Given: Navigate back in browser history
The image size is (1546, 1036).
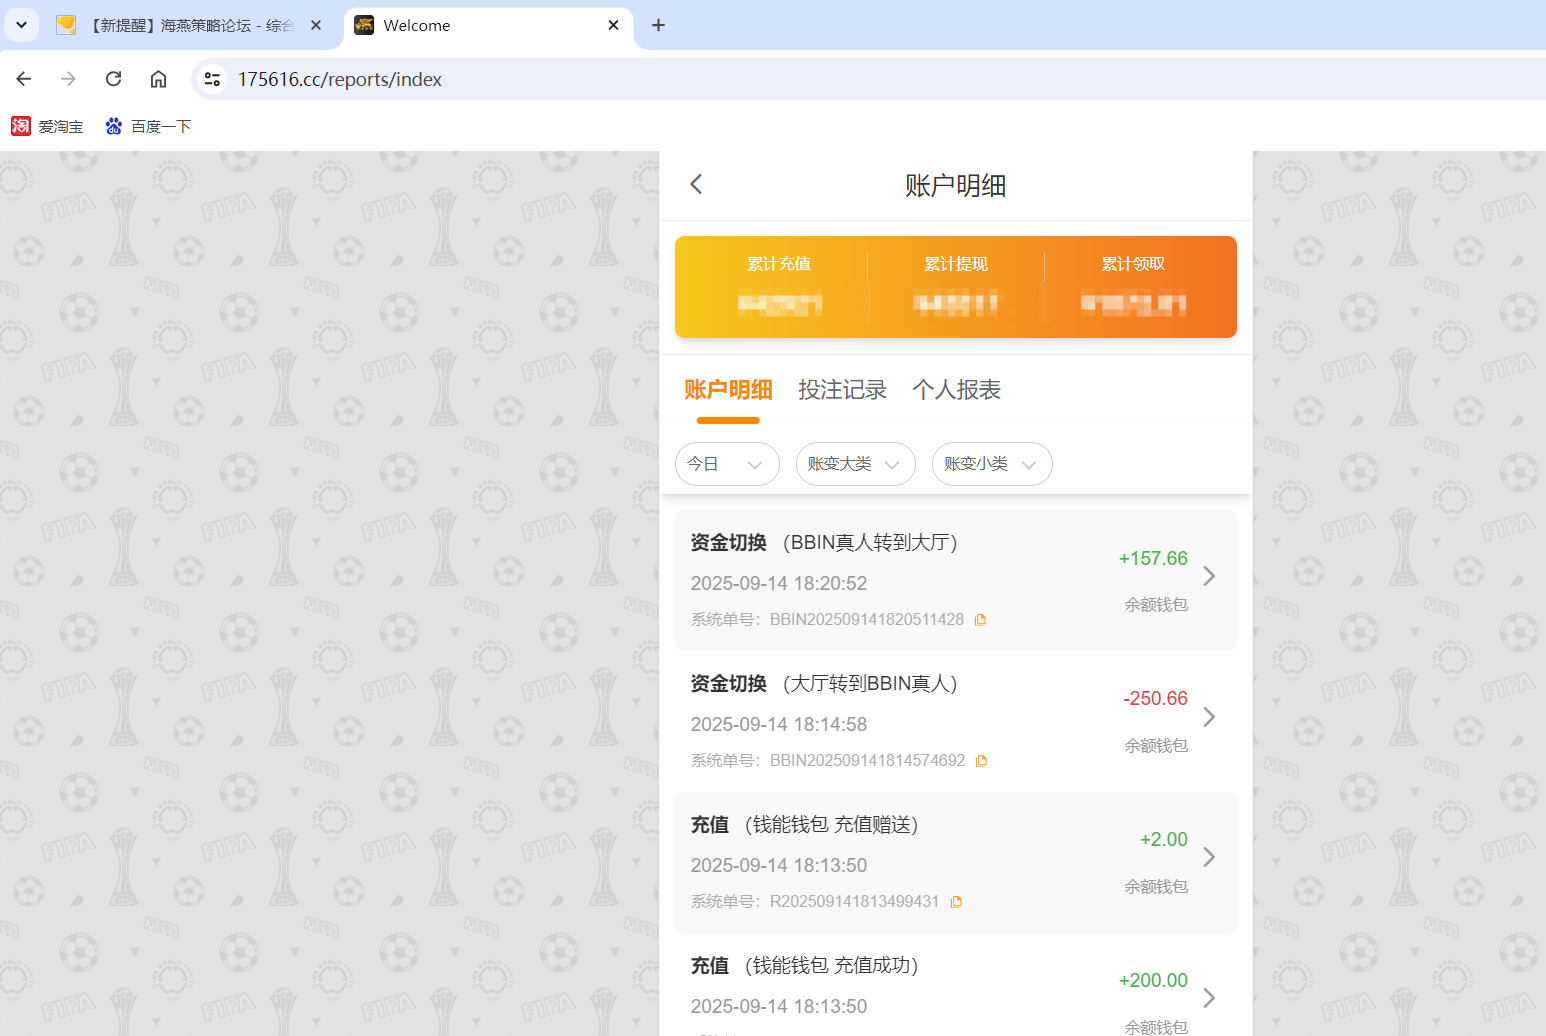Looking at the screenshot, I should (x=23, y=79).
